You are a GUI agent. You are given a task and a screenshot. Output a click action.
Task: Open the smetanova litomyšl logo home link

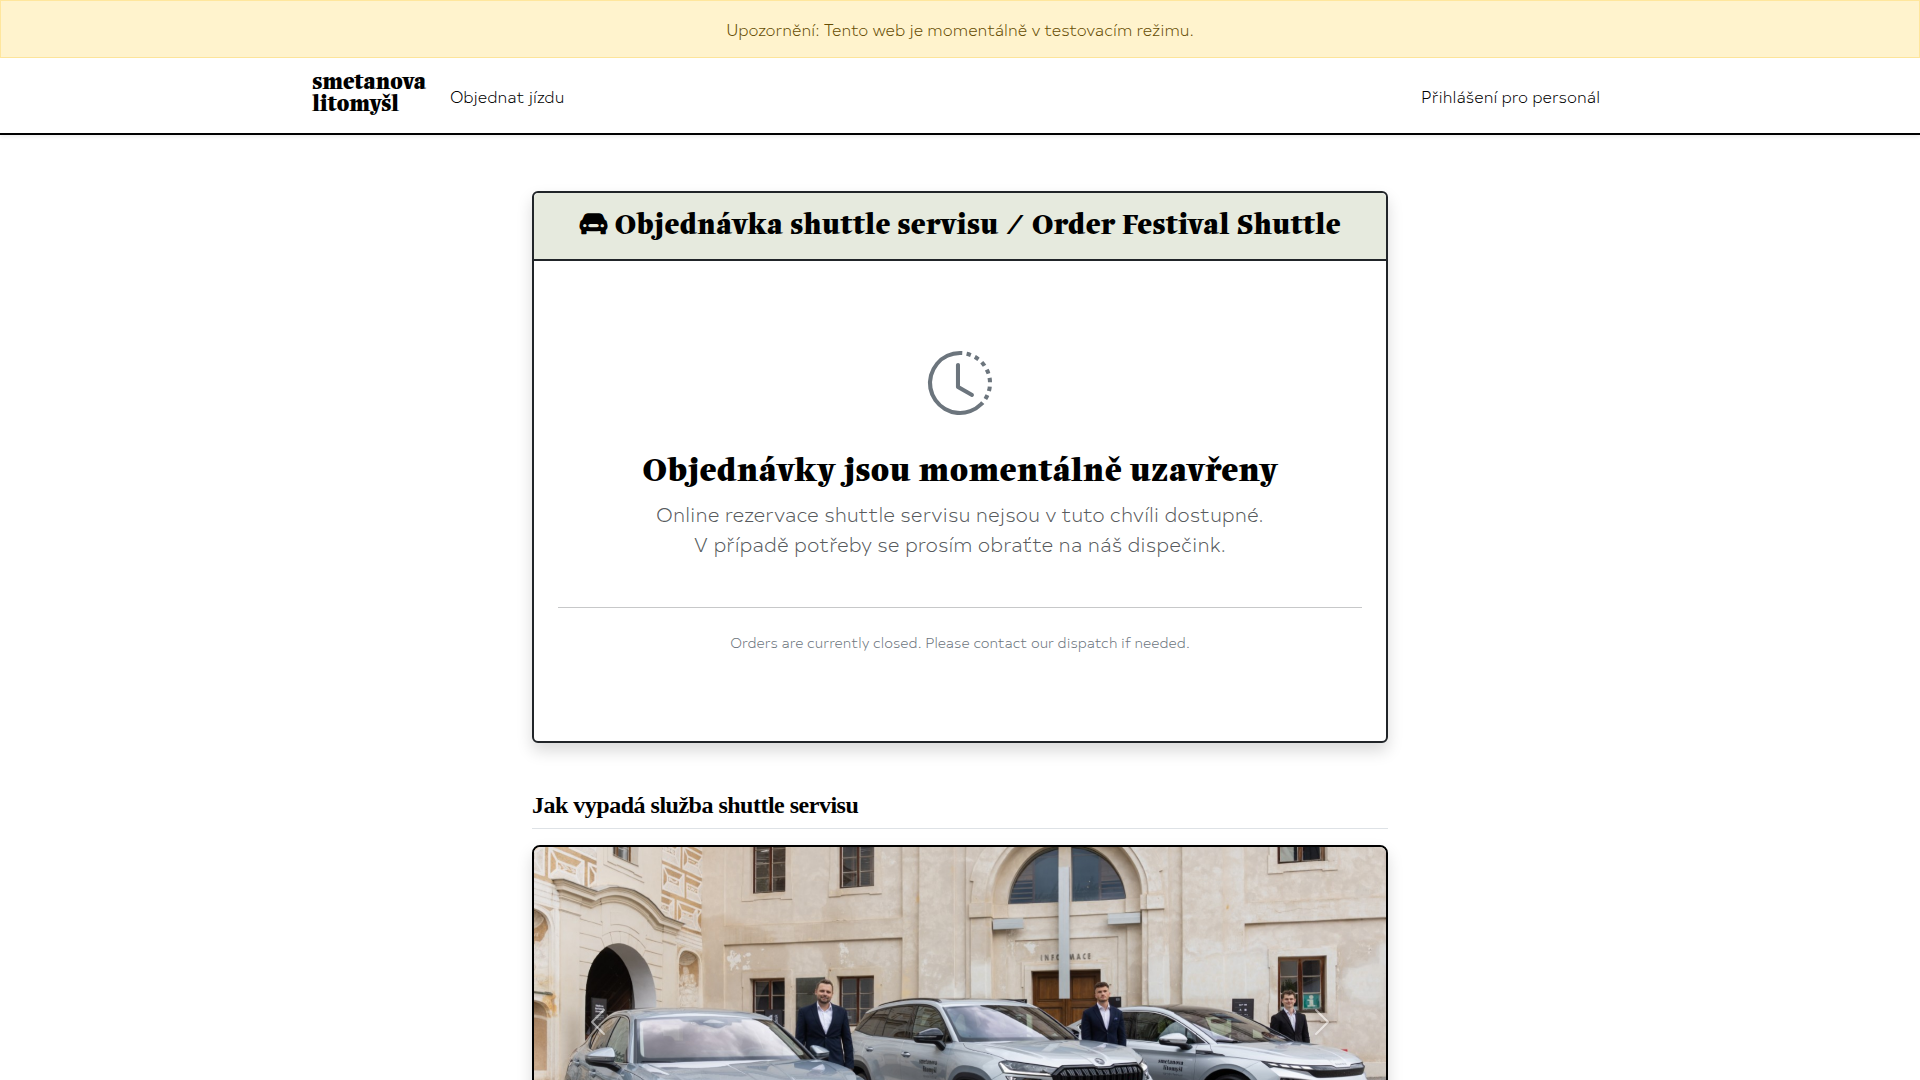coord(368,93)
